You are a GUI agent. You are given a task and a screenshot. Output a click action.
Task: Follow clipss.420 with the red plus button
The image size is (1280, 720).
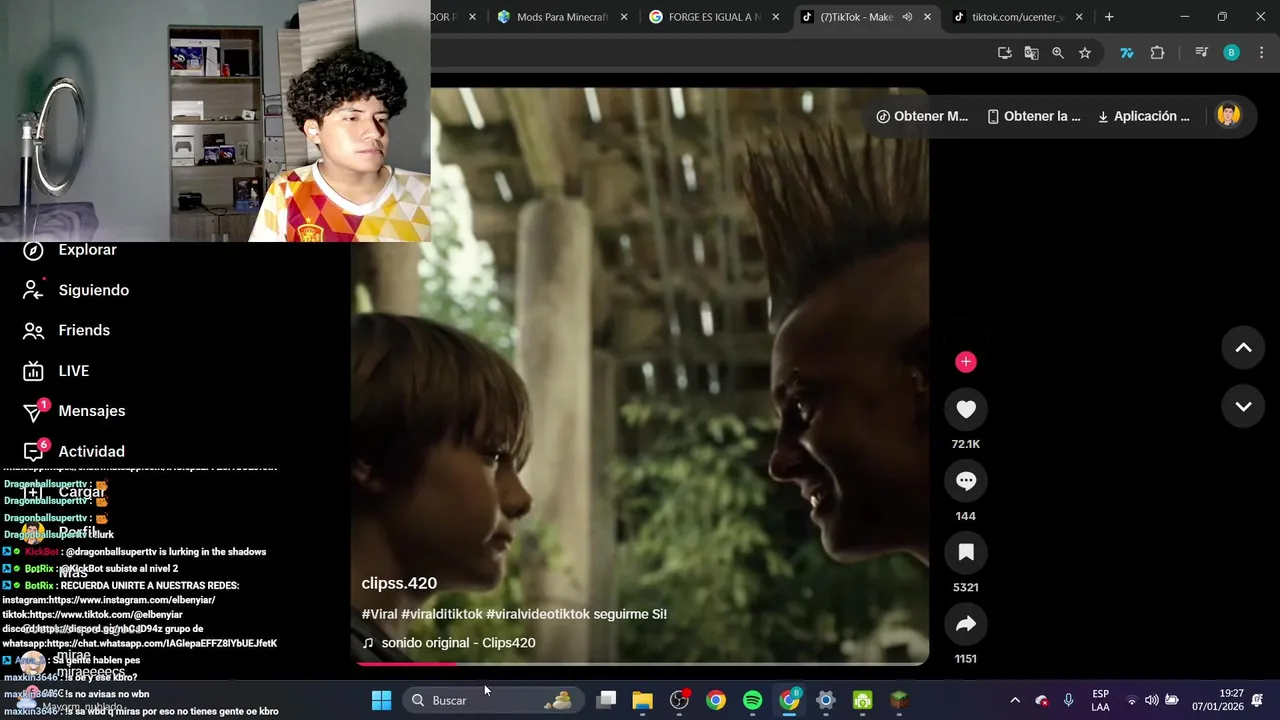tap(966, 362)
